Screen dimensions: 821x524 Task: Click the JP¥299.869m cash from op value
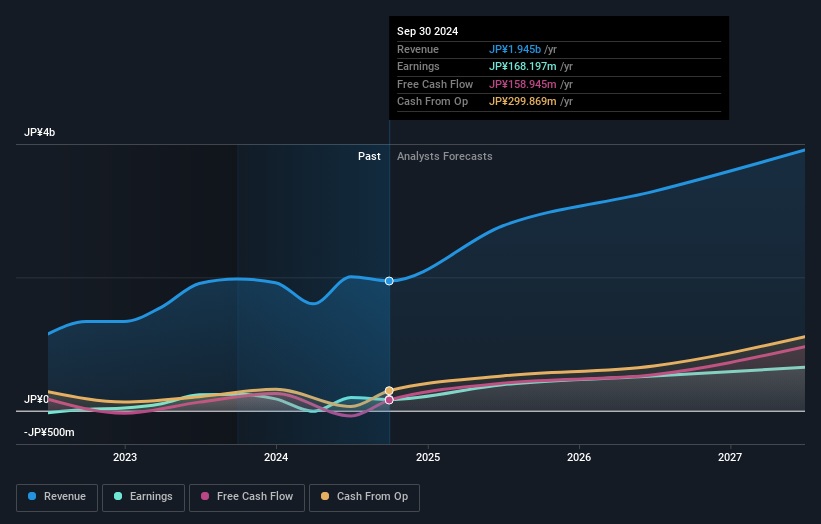point(523,102)
